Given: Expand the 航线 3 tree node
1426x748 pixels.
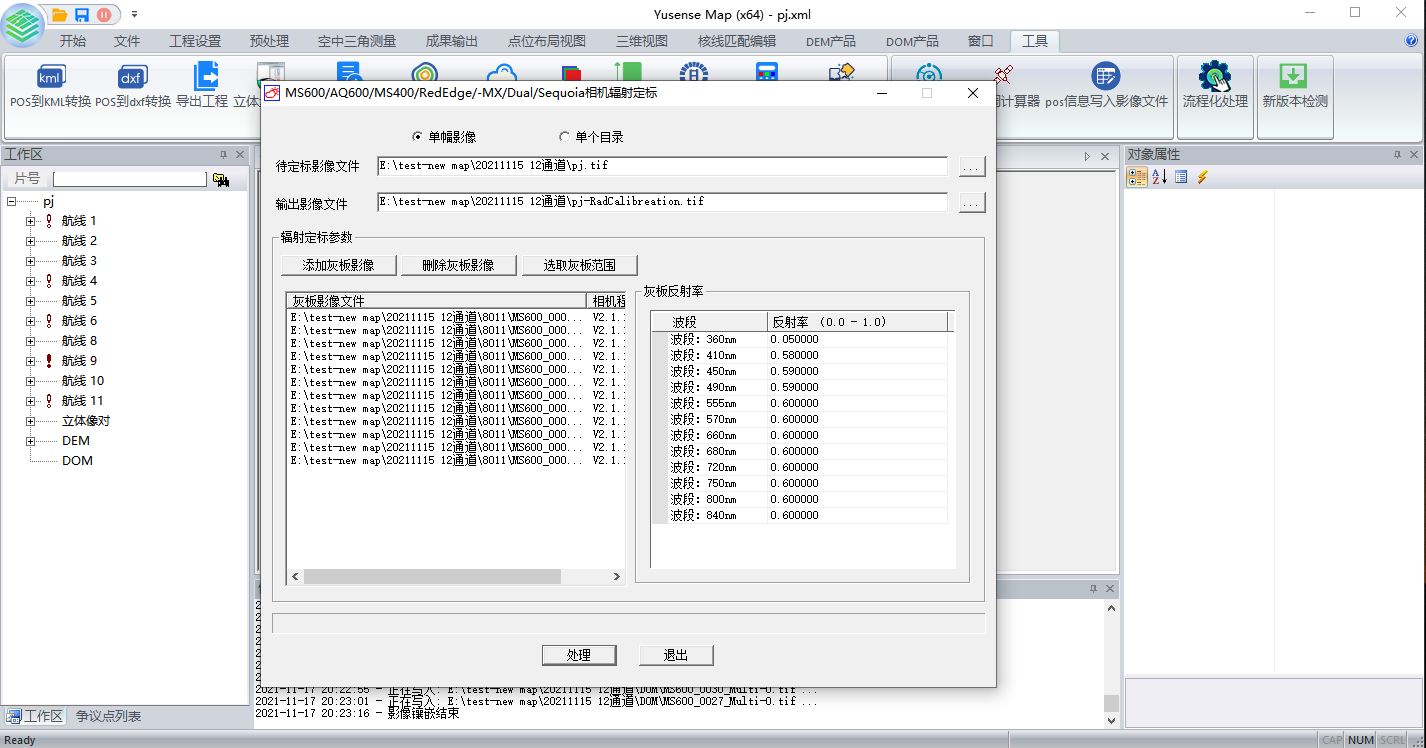Looking at the screenshot, I should (30, 261).
